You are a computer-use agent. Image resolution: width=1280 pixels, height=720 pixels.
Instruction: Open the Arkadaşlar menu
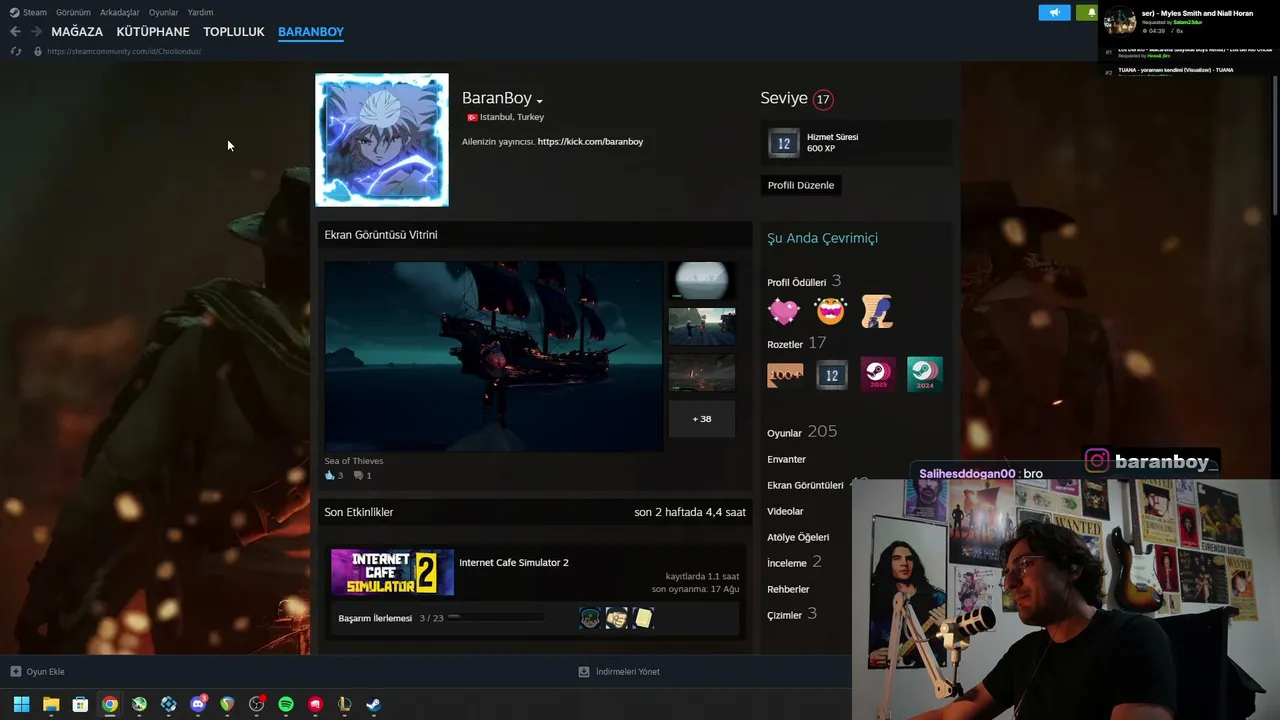pyautogui.click(x=120, y=12)
